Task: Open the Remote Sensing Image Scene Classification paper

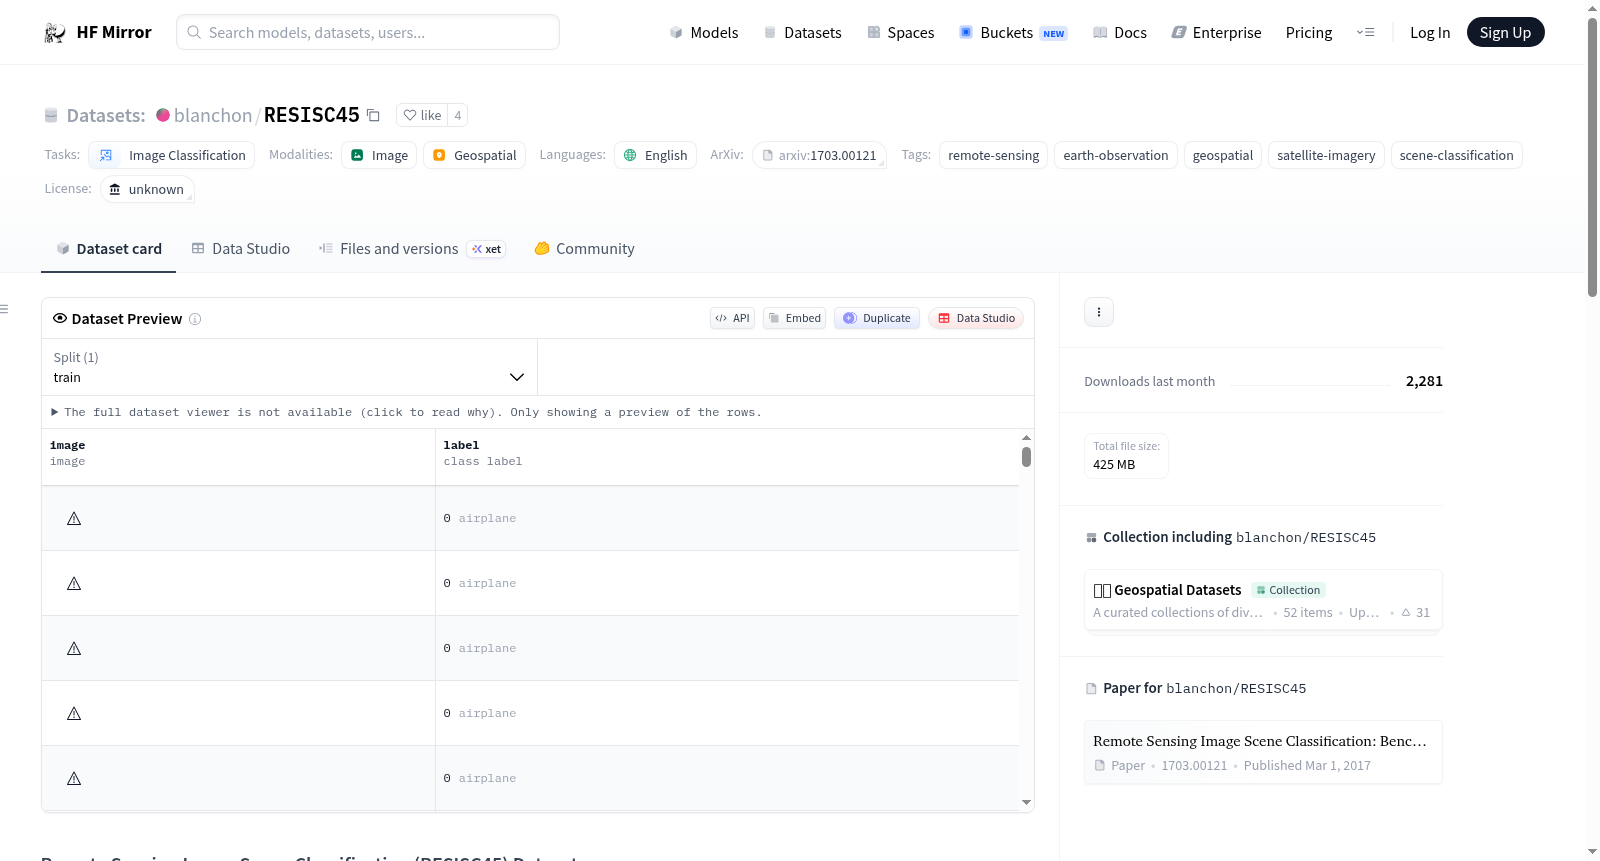Action: [1263, 752]
